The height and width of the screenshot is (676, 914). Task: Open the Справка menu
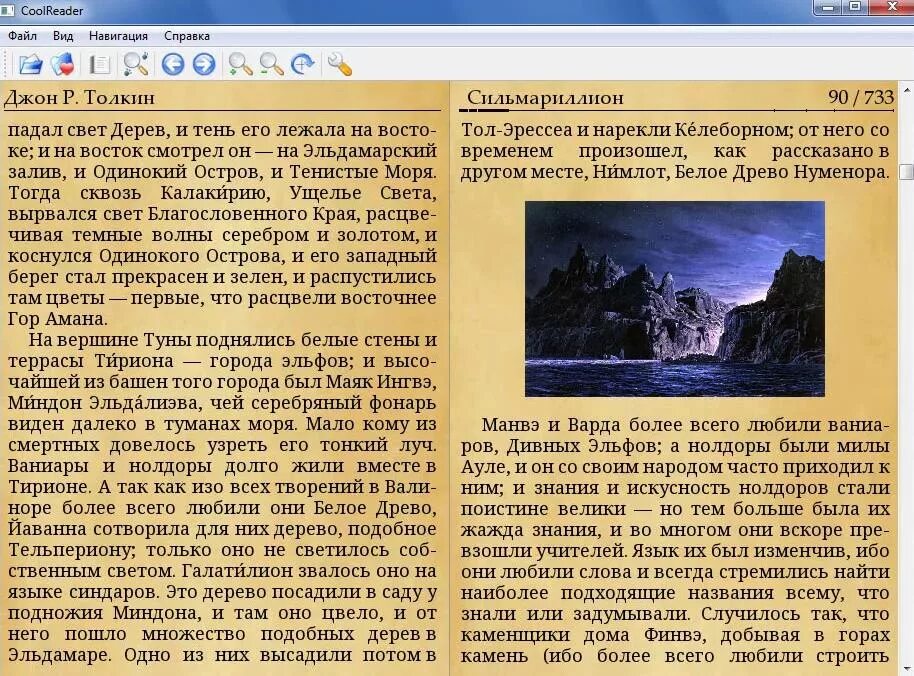pos(185,36)
